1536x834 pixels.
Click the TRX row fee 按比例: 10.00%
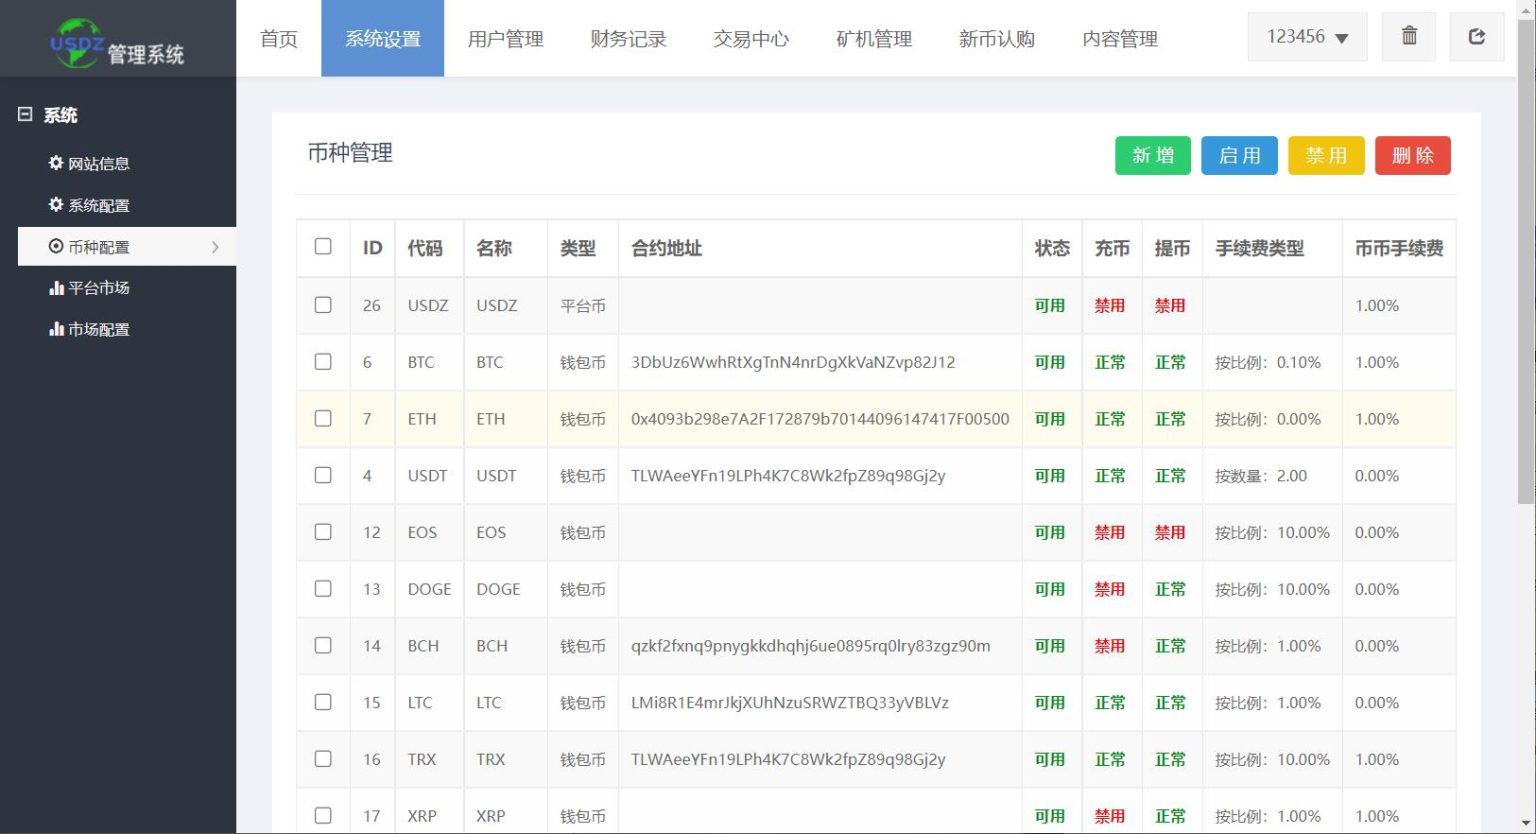(x=1272, y=759)
